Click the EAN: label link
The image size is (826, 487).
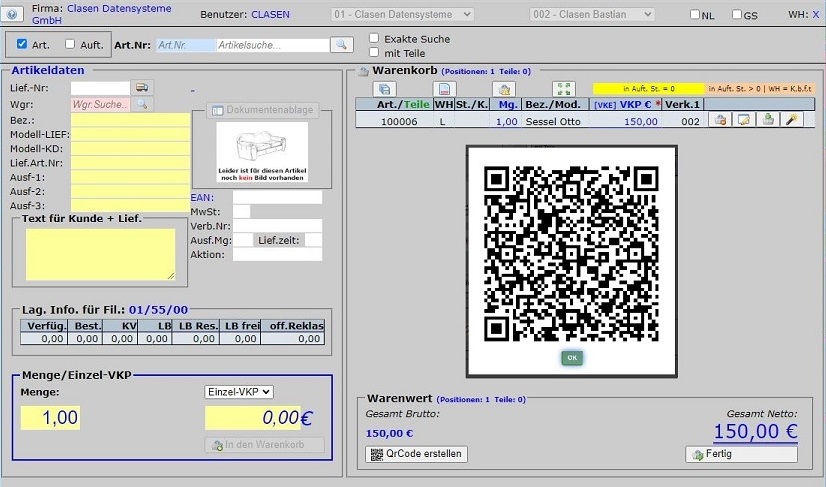(202, 198)
